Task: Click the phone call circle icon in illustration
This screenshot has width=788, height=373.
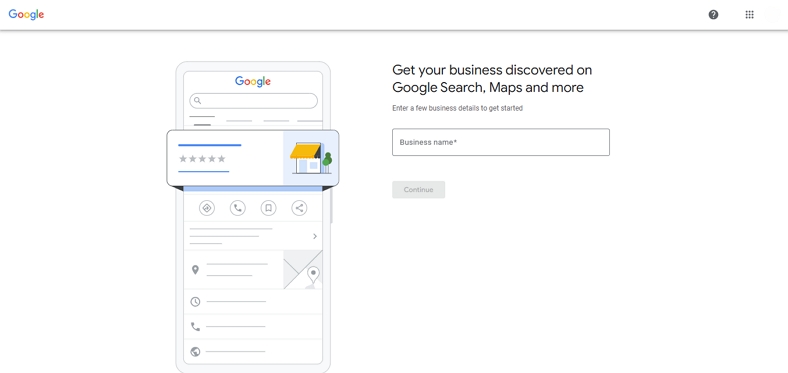Action: (x=238, y=208)
